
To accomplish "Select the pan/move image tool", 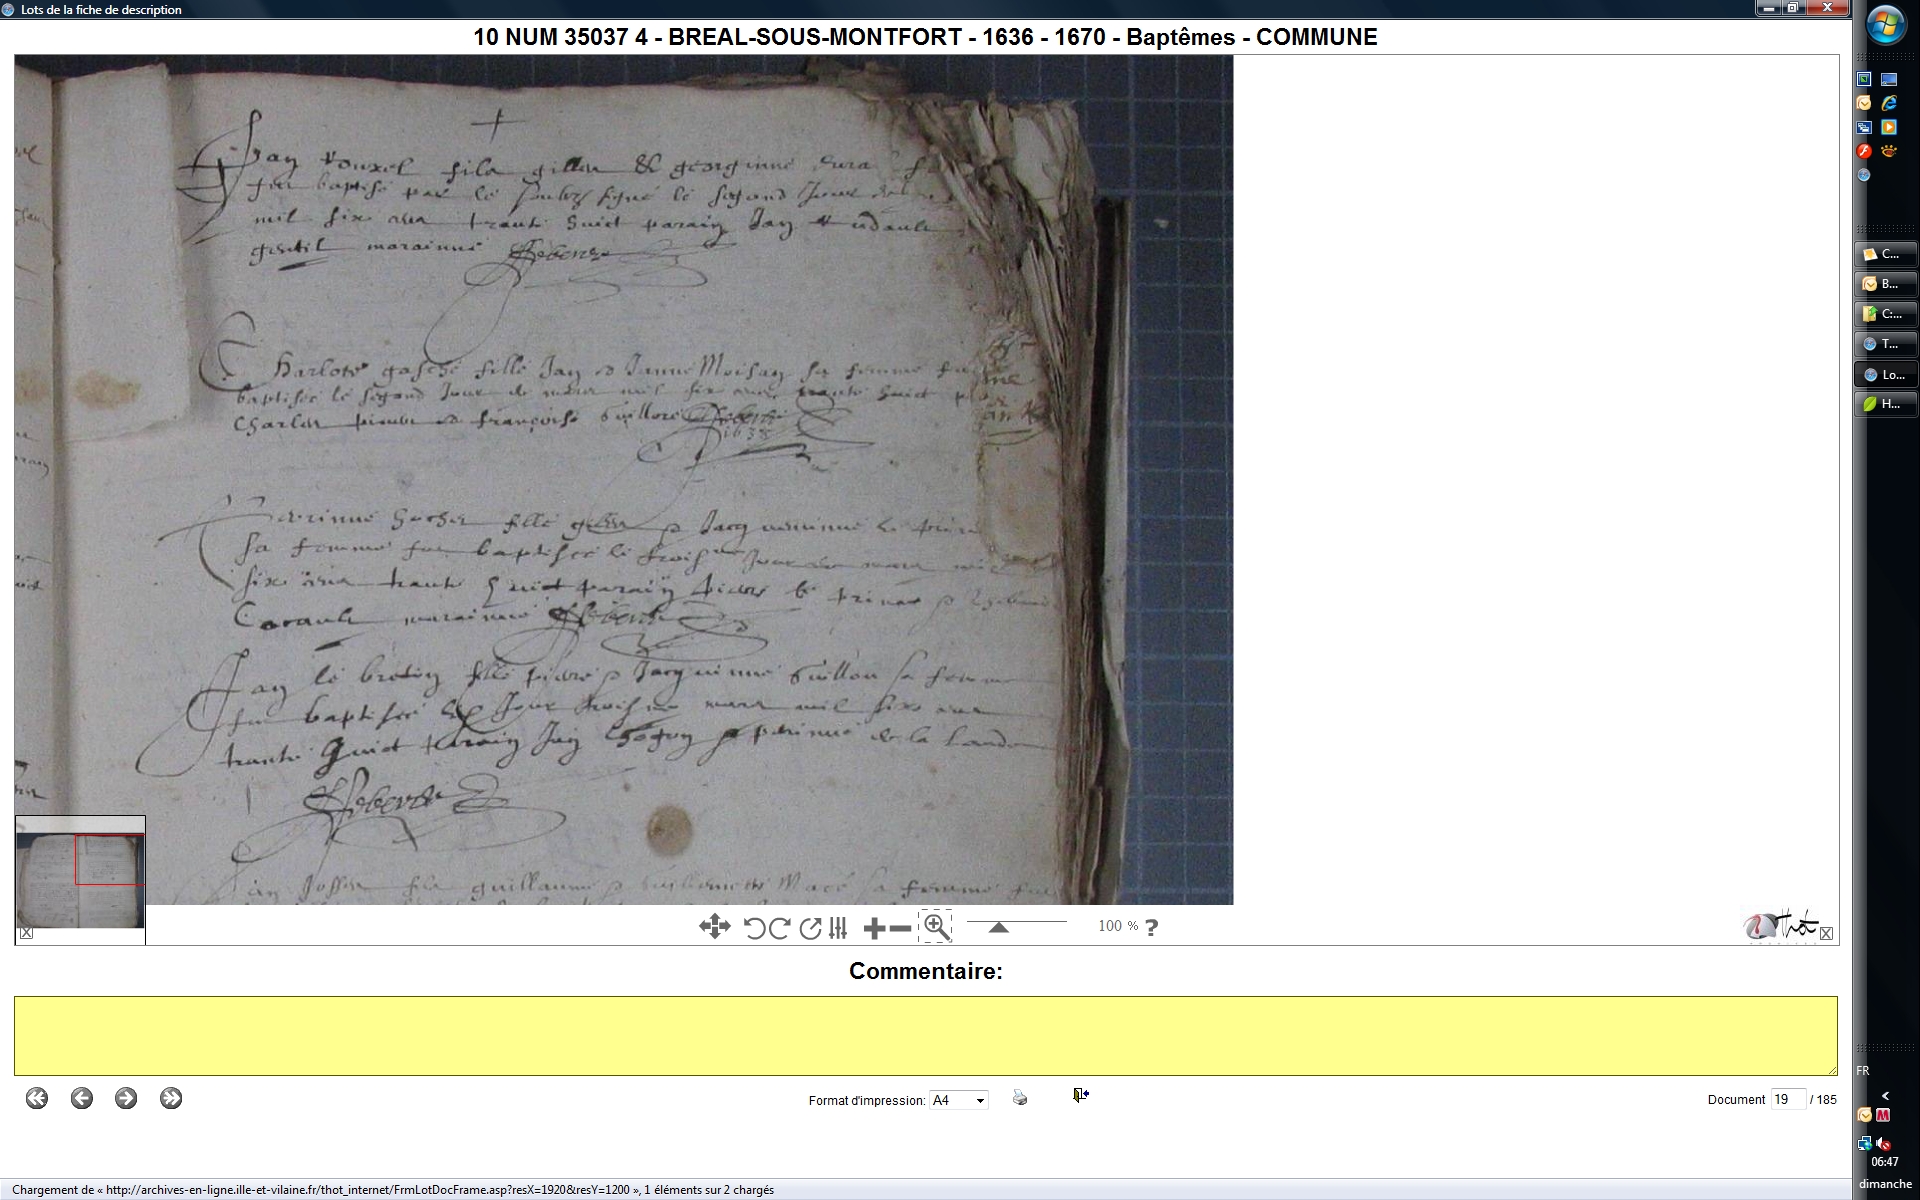I will point(714,927).
